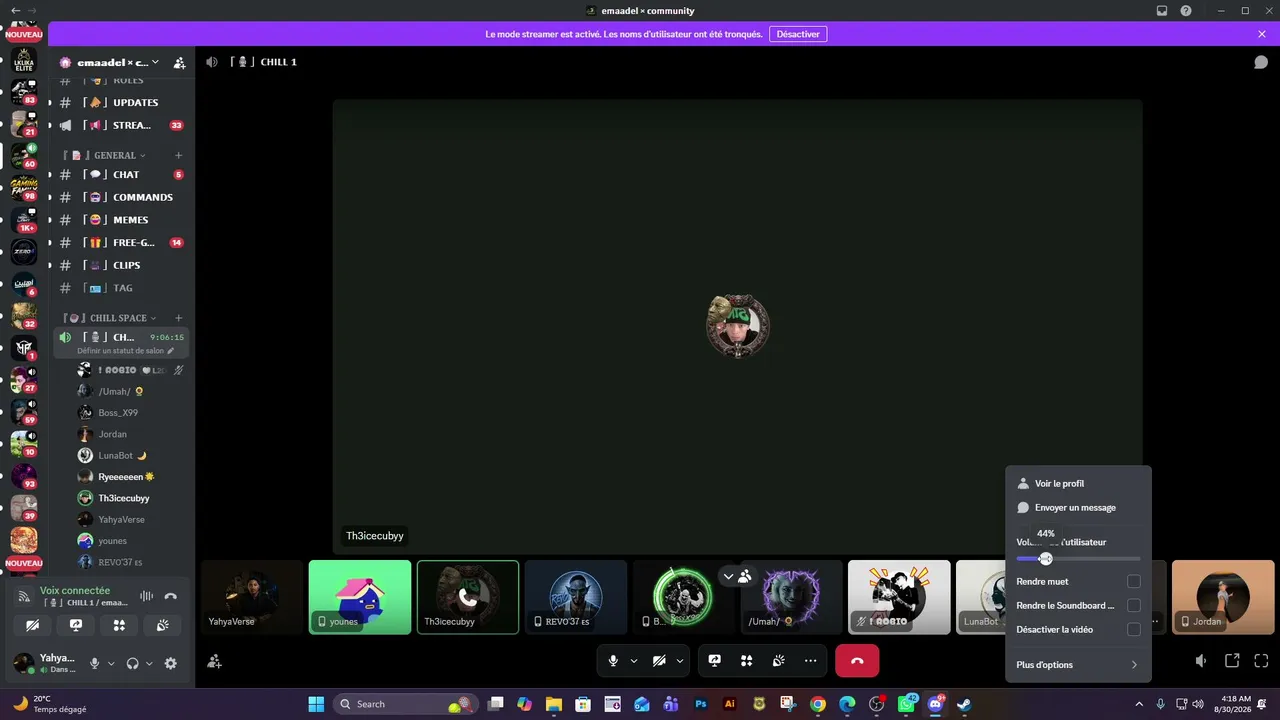Open the LKLIKA ELITE server icon

click(x=24, y=61)
